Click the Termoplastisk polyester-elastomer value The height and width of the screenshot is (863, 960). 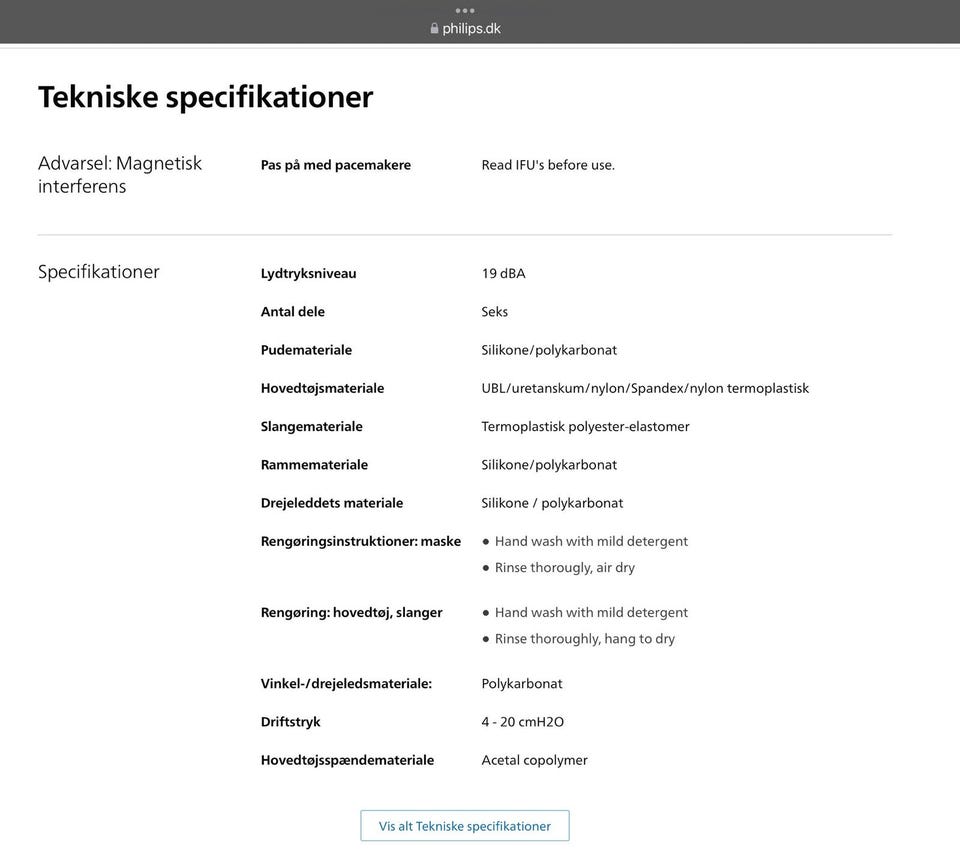[585, 427]
